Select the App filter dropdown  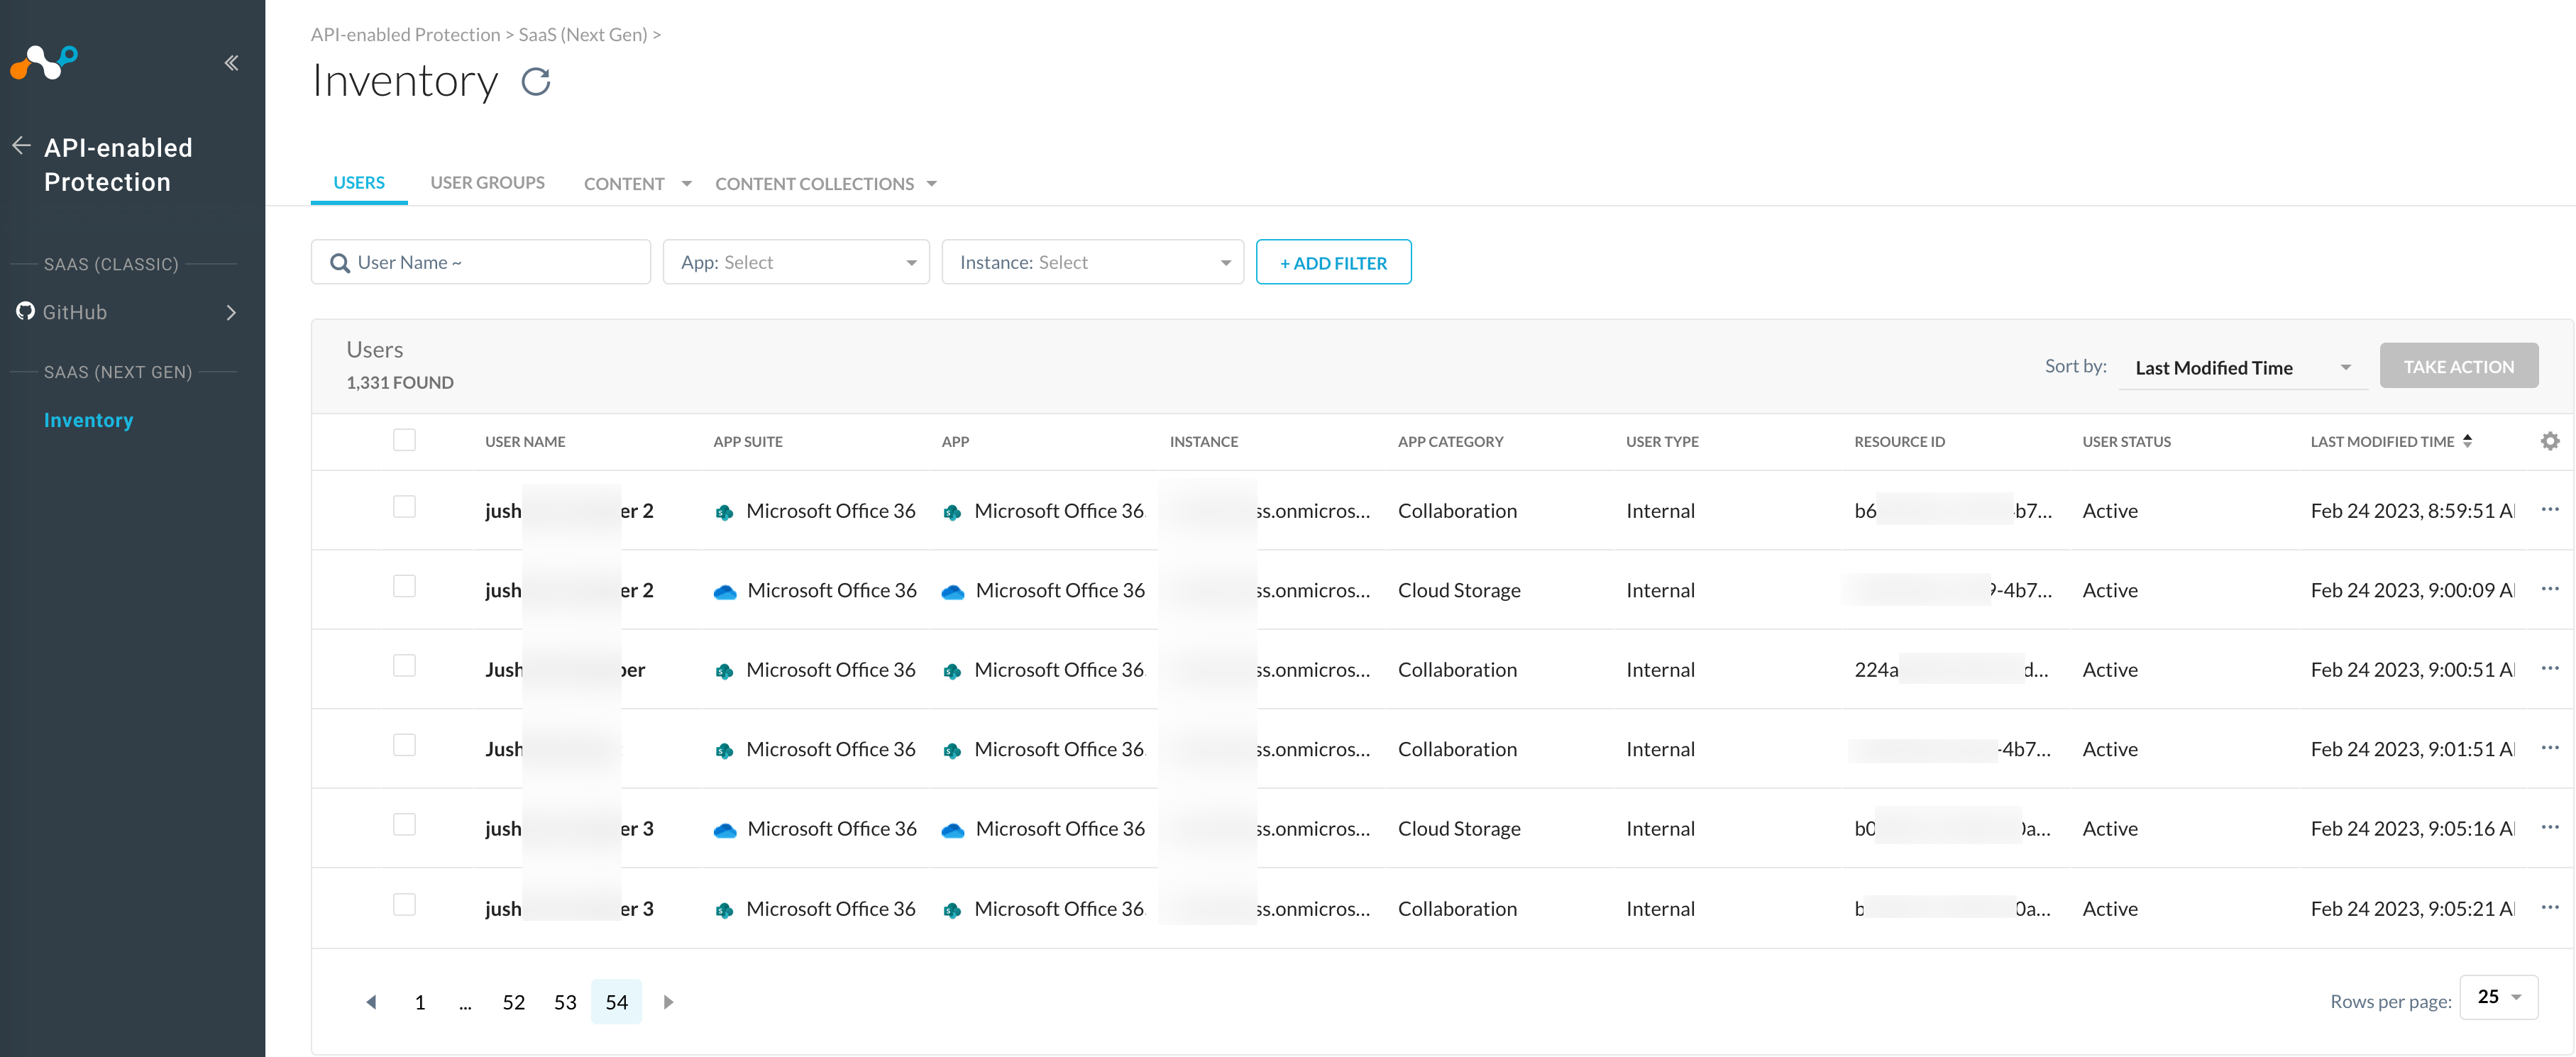(x=800, y=261)
